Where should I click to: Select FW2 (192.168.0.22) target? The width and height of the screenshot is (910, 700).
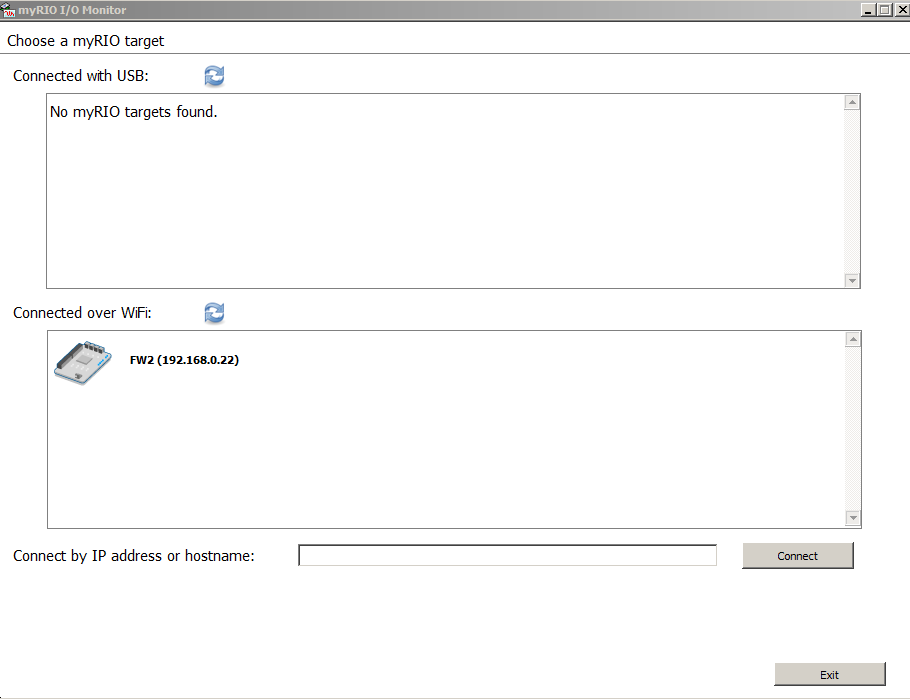coord(184,360)
